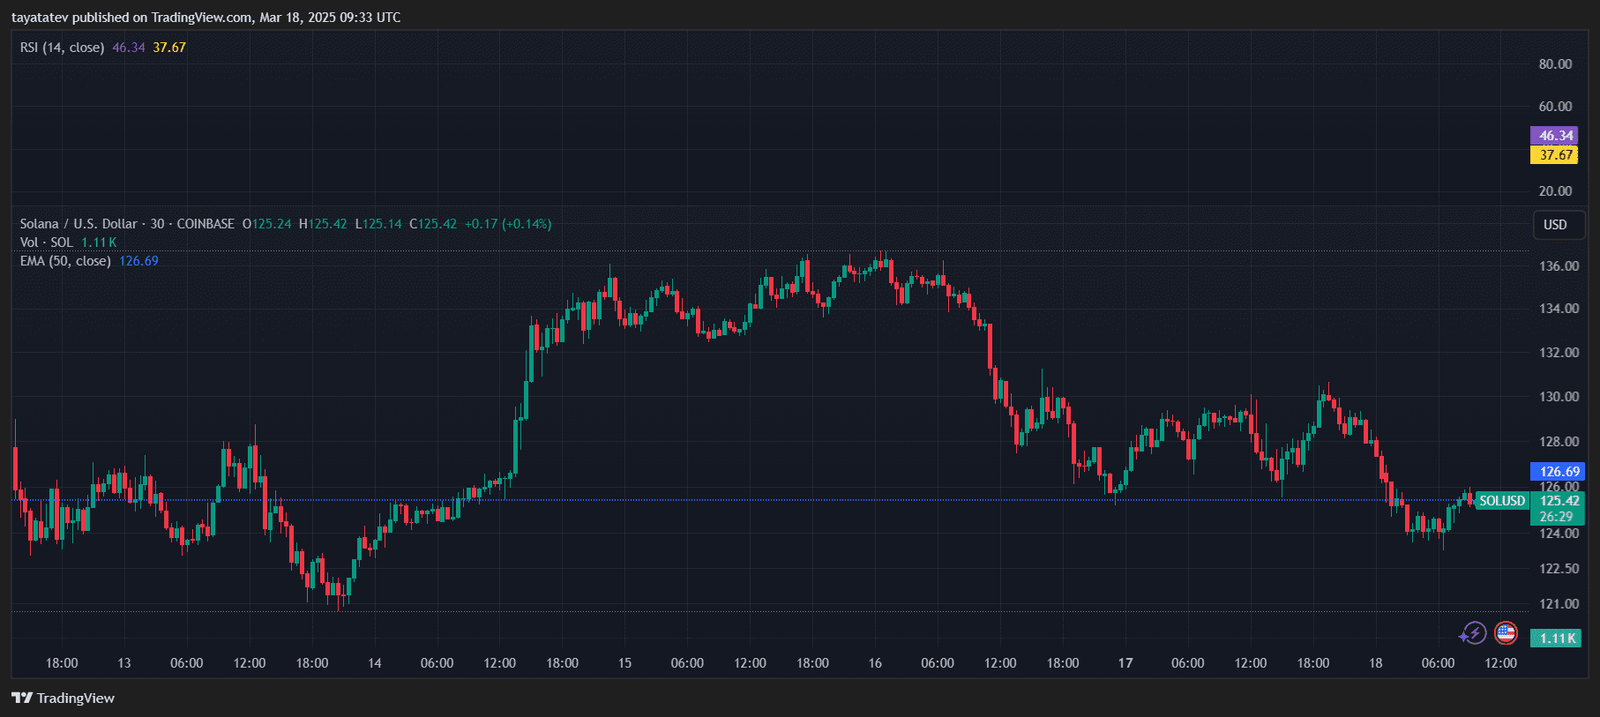Click the 1.11 K volume legend value
The height and width of the screenshot is (717, 1600).
pos(99,242)
